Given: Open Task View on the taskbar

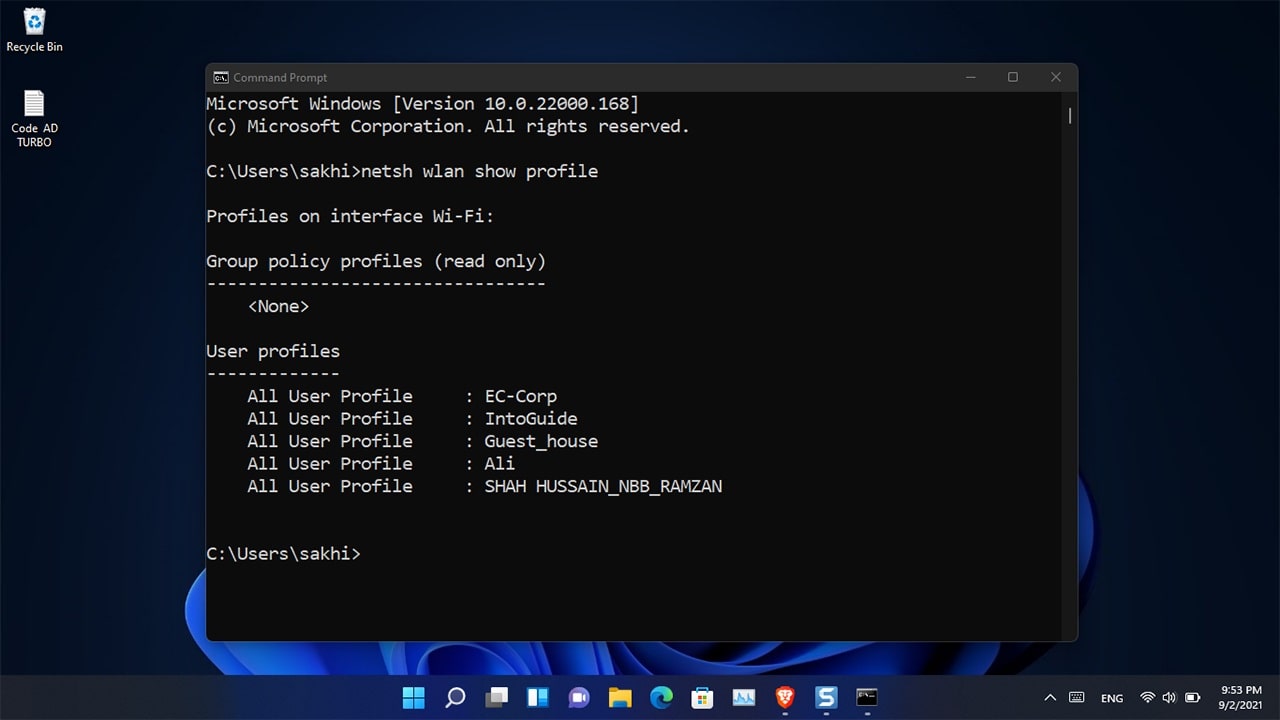Looking at the screenshot, I should click(x=496, y=697).
